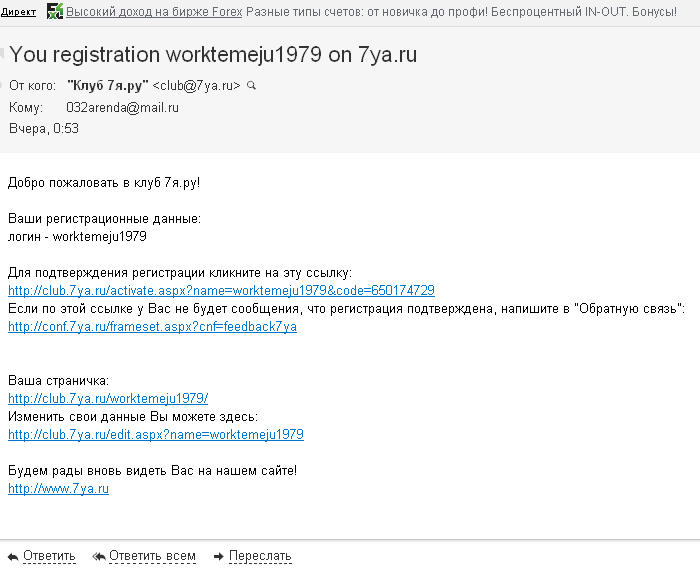The image size is (700, 582).
Task: Click the forward arrow icon
Action: click(218, 556)
